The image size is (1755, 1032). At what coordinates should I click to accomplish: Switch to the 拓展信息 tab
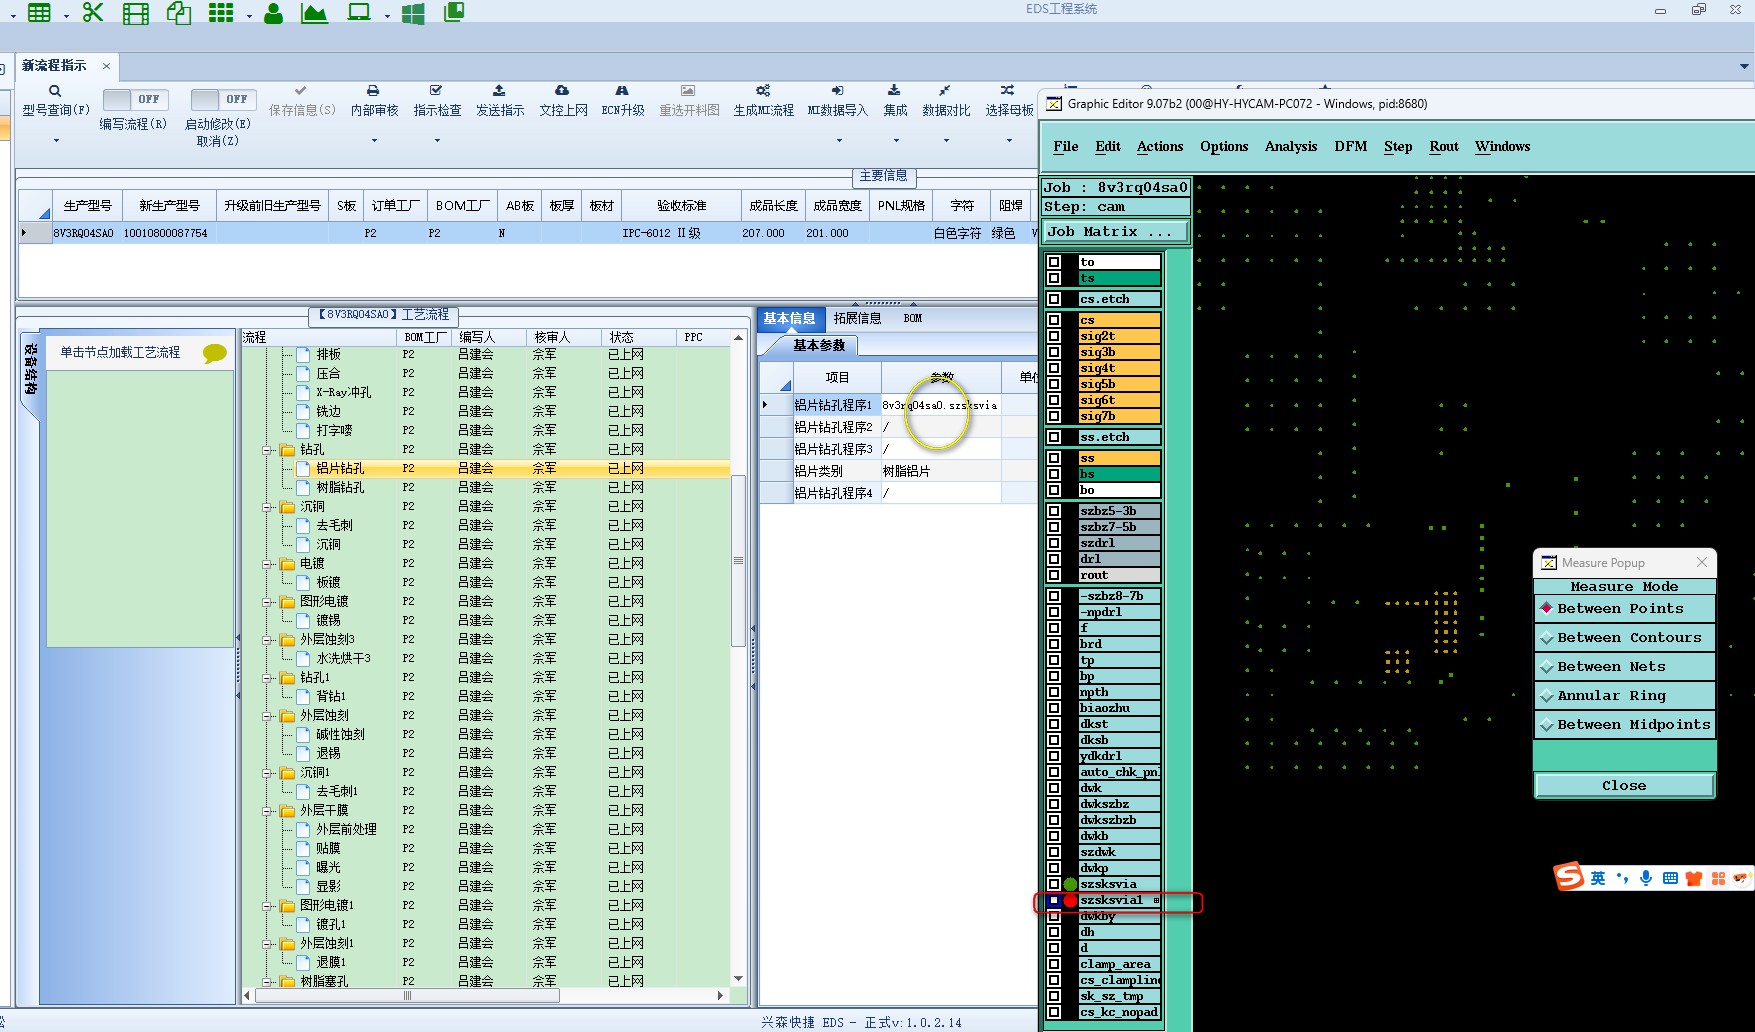click(857, 318)
